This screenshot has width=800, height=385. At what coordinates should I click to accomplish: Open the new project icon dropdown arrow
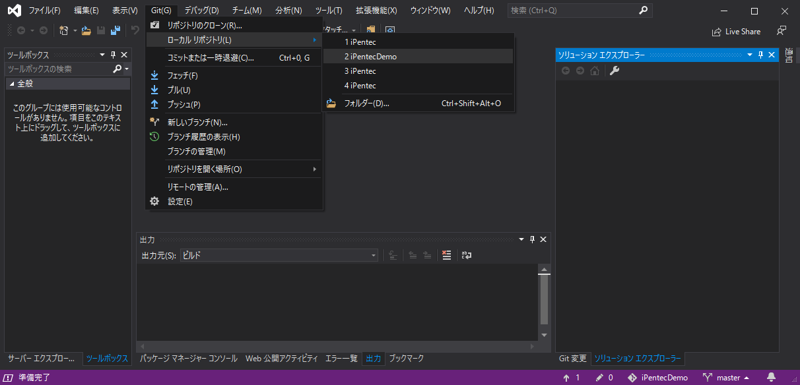pyautogui.click(x=75, y=31)
